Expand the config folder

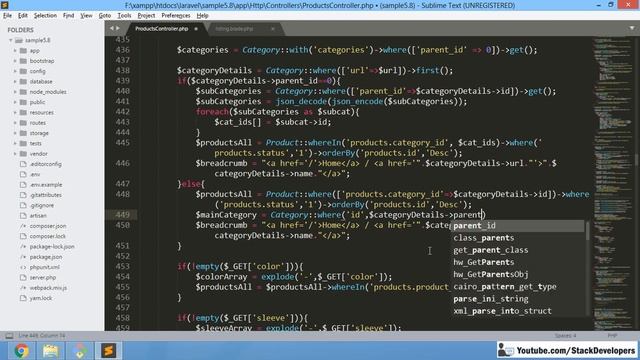(15, 71)
